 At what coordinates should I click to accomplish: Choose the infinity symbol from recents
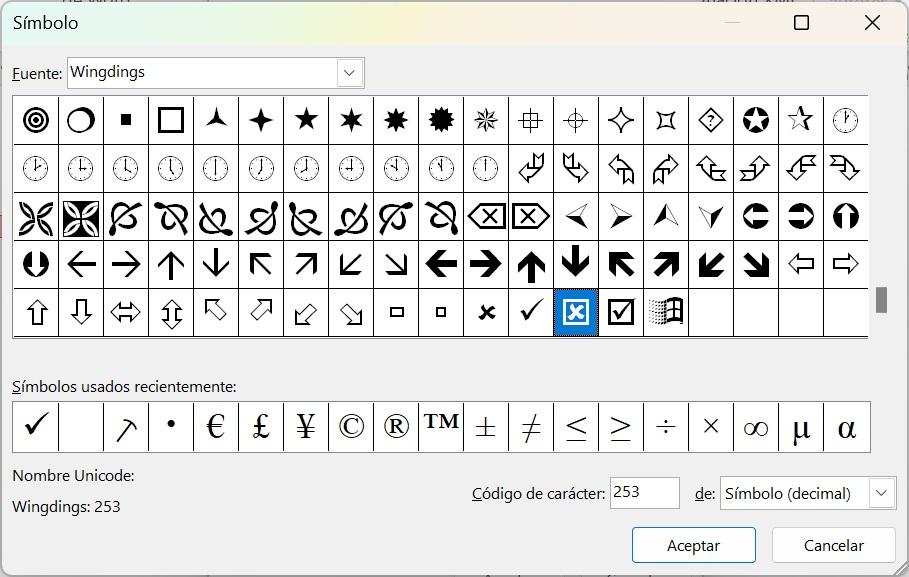coord(756,427)
